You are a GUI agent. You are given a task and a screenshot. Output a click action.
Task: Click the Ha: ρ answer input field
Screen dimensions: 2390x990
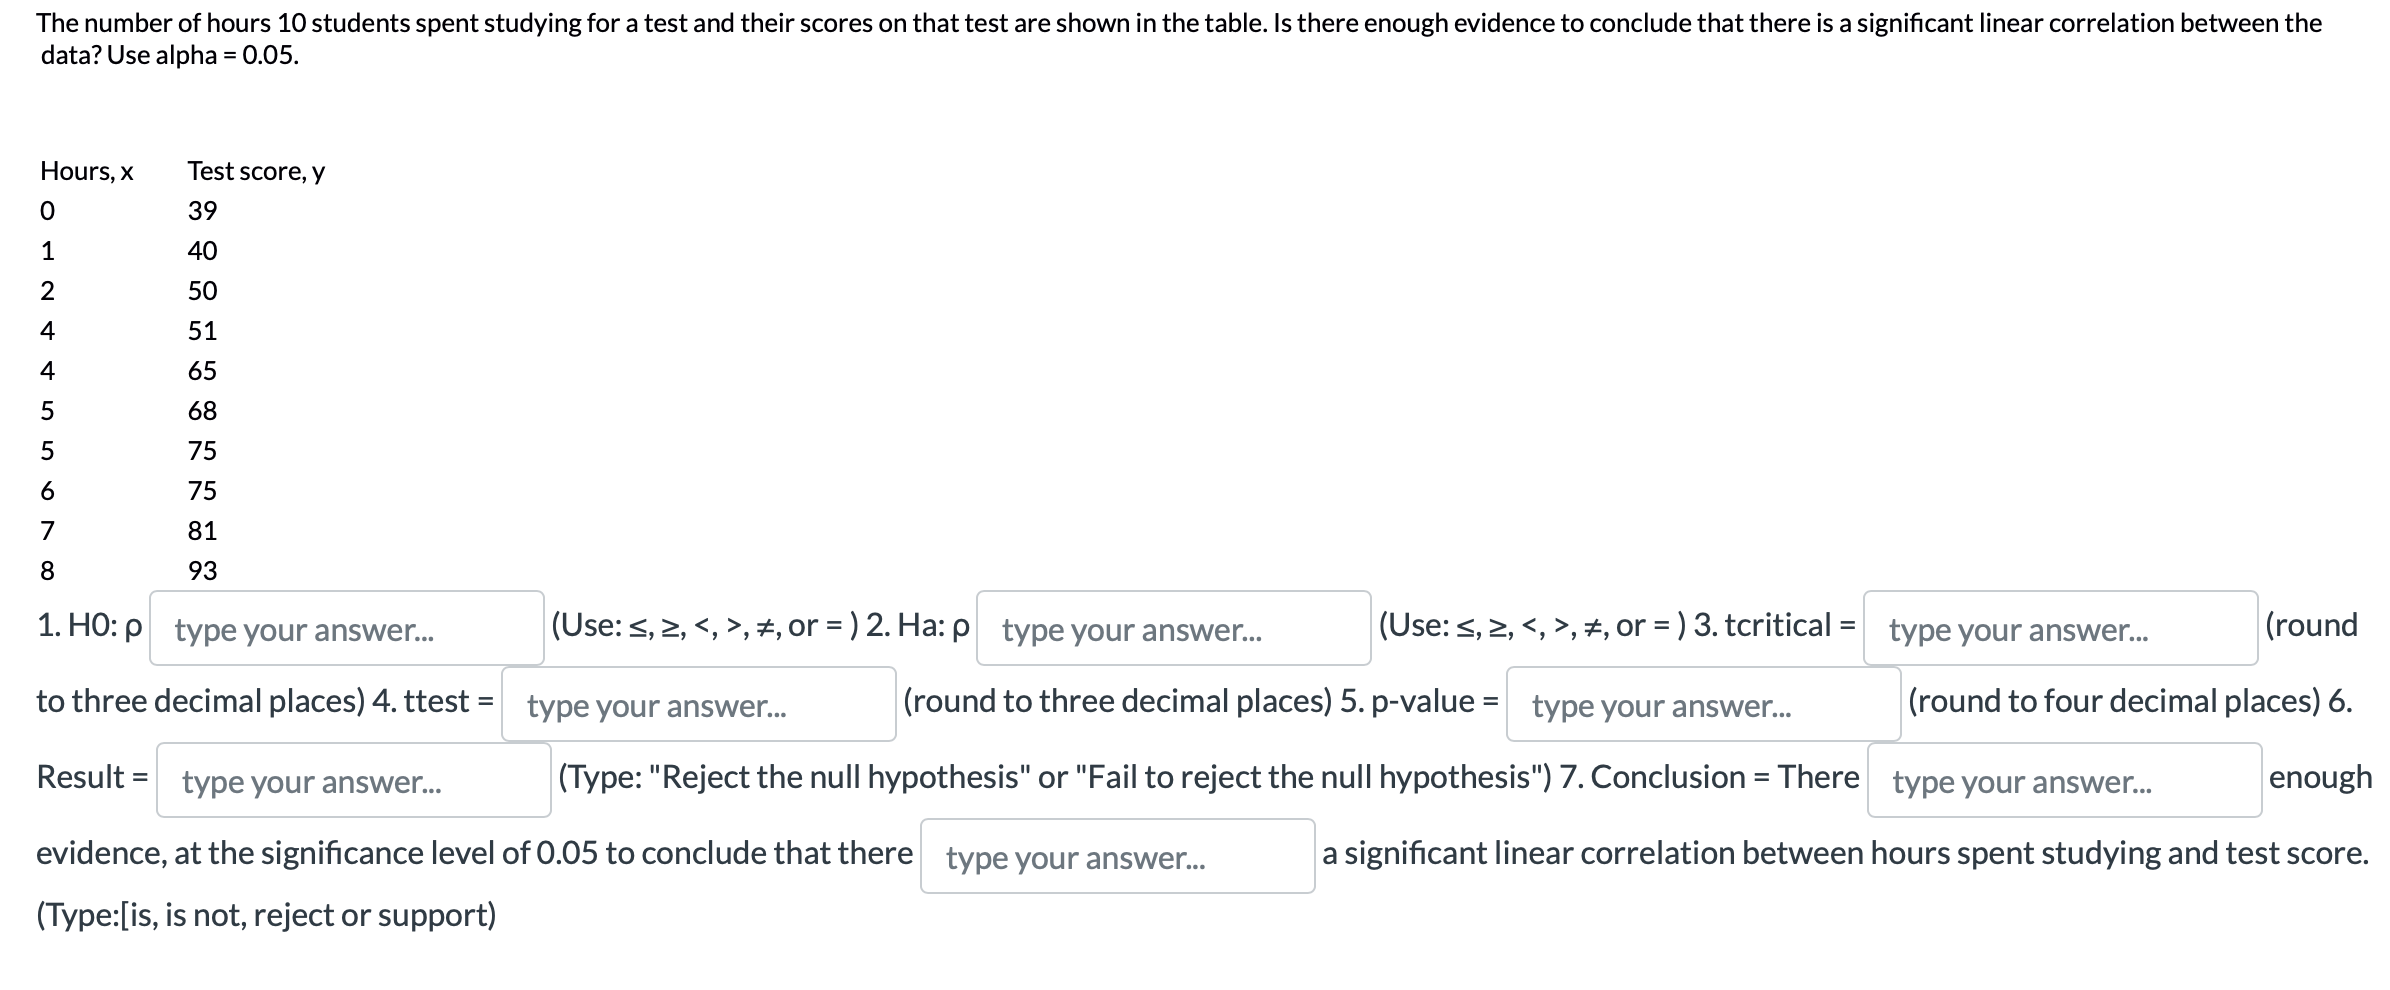coord(1175,630)
